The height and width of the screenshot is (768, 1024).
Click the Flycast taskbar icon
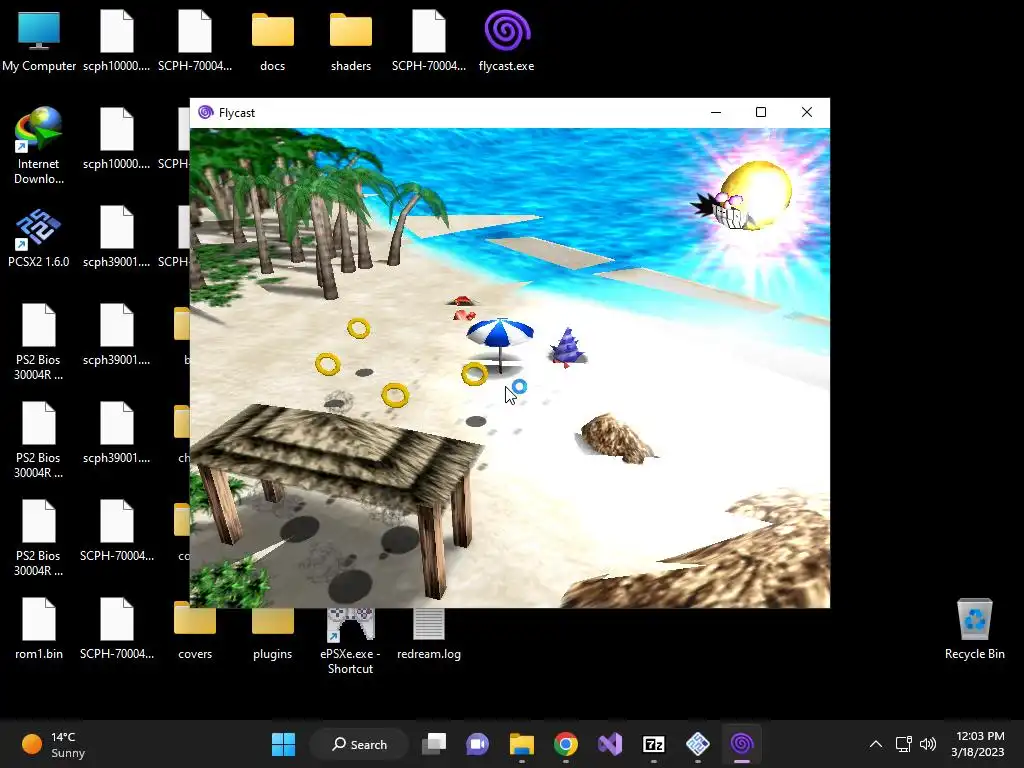[x=742, y=744]
